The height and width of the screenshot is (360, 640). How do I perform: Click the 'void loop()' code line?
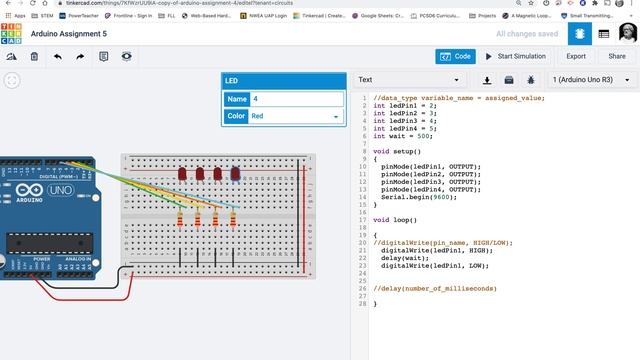pyautogui.click(x=395, y=220)
